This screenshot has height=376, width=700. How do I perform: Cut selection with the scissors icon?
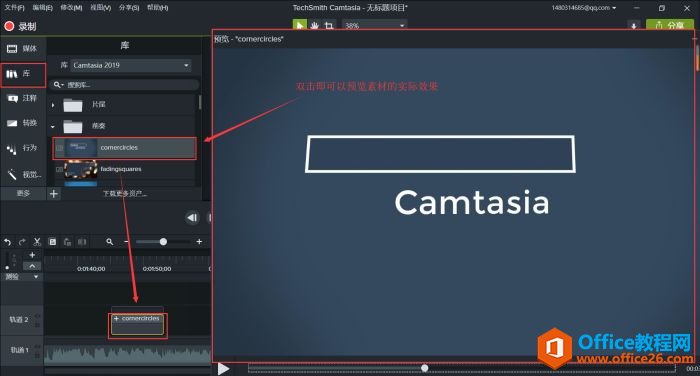(x=37, y=242)
